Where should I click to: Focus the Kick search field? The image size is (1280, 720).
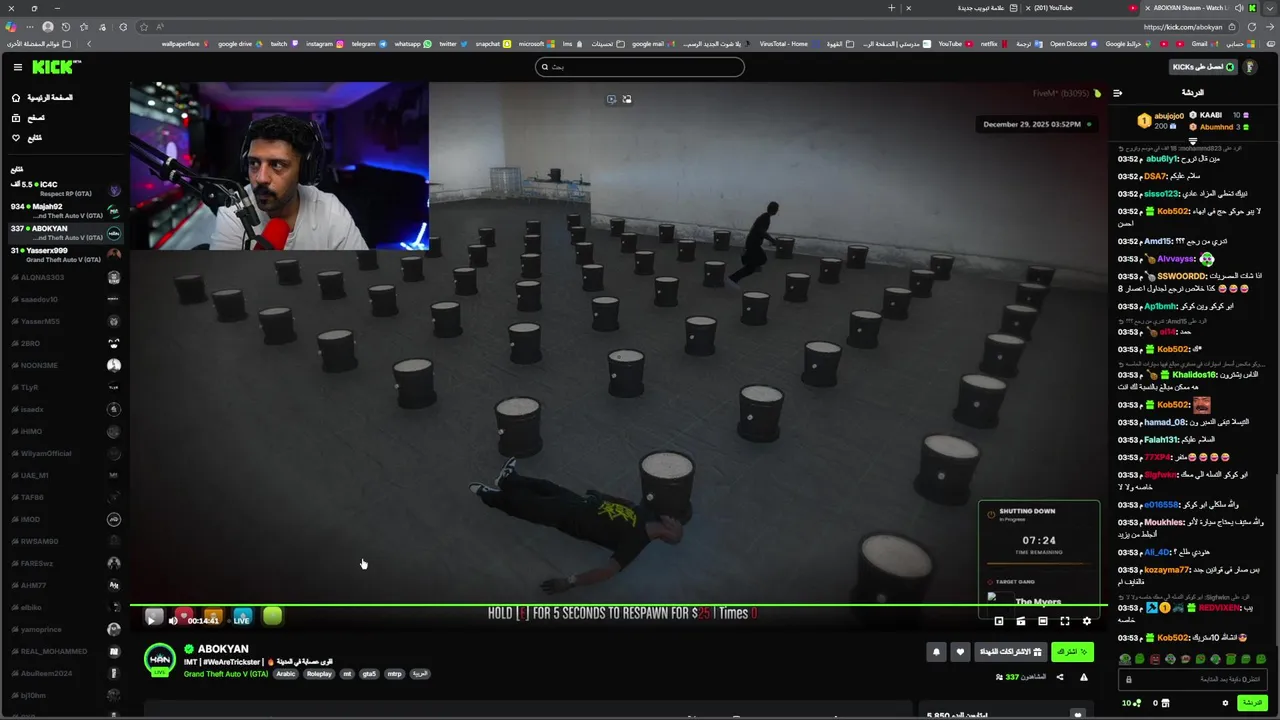(x=640, y=67)
